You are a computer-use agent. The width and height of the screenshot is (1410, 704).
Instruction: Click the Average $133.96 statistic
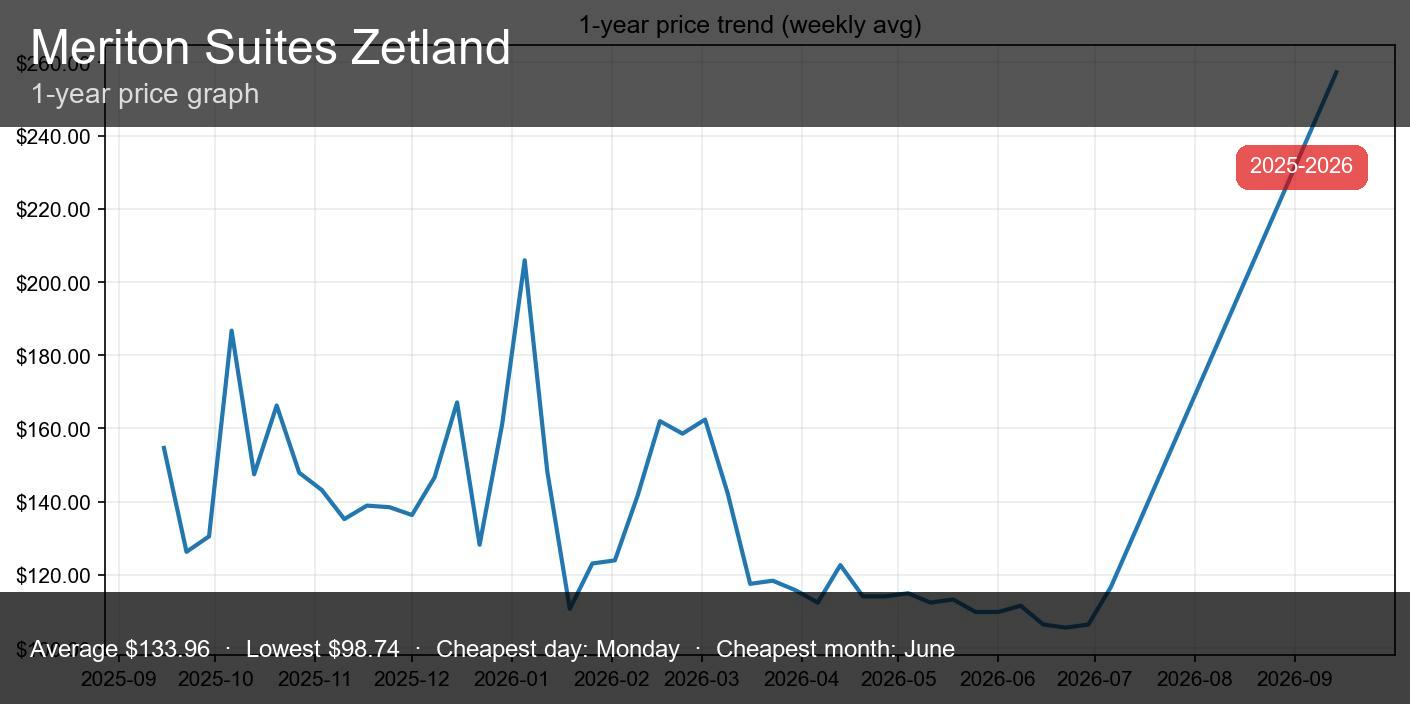tap(120, 649)
